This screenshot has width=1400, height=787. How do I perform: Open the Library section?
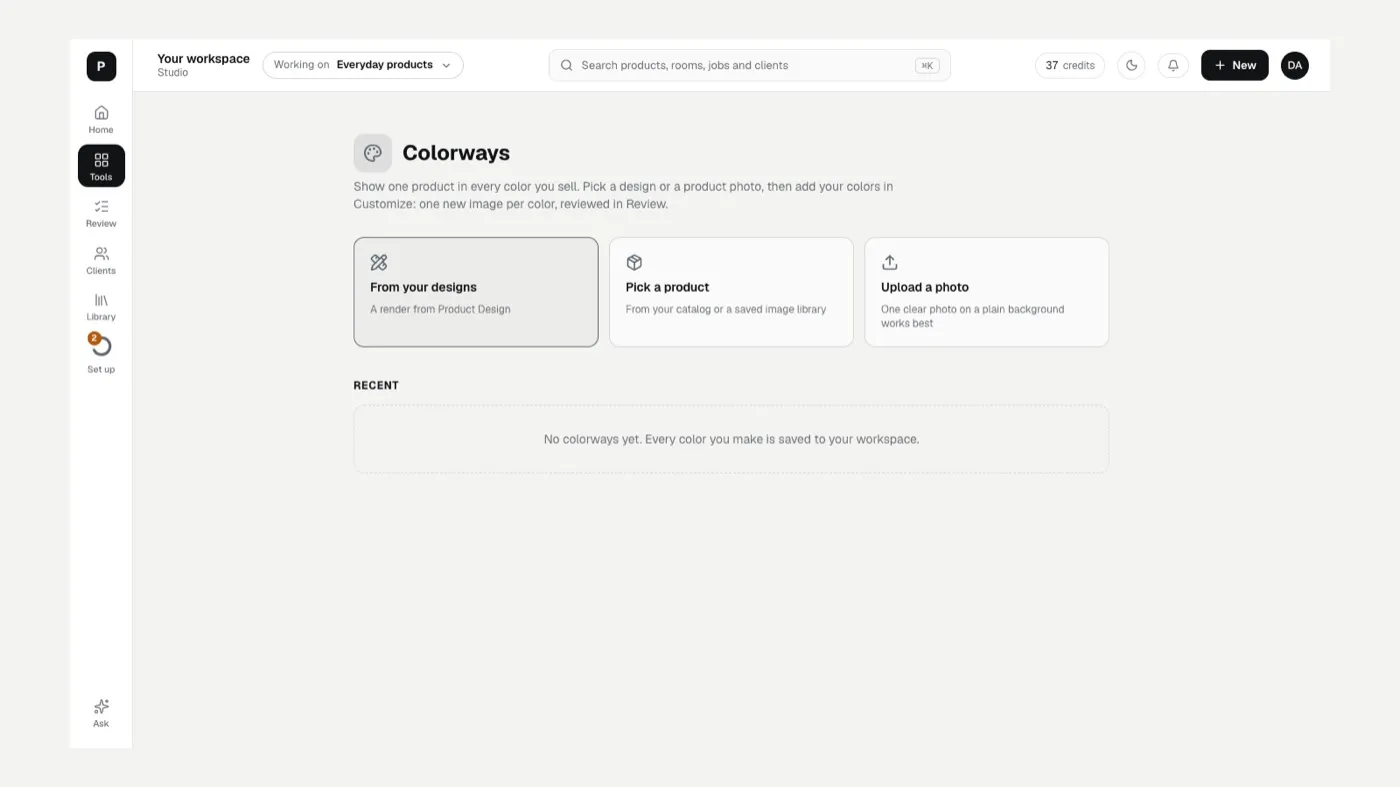coord(101,307)
